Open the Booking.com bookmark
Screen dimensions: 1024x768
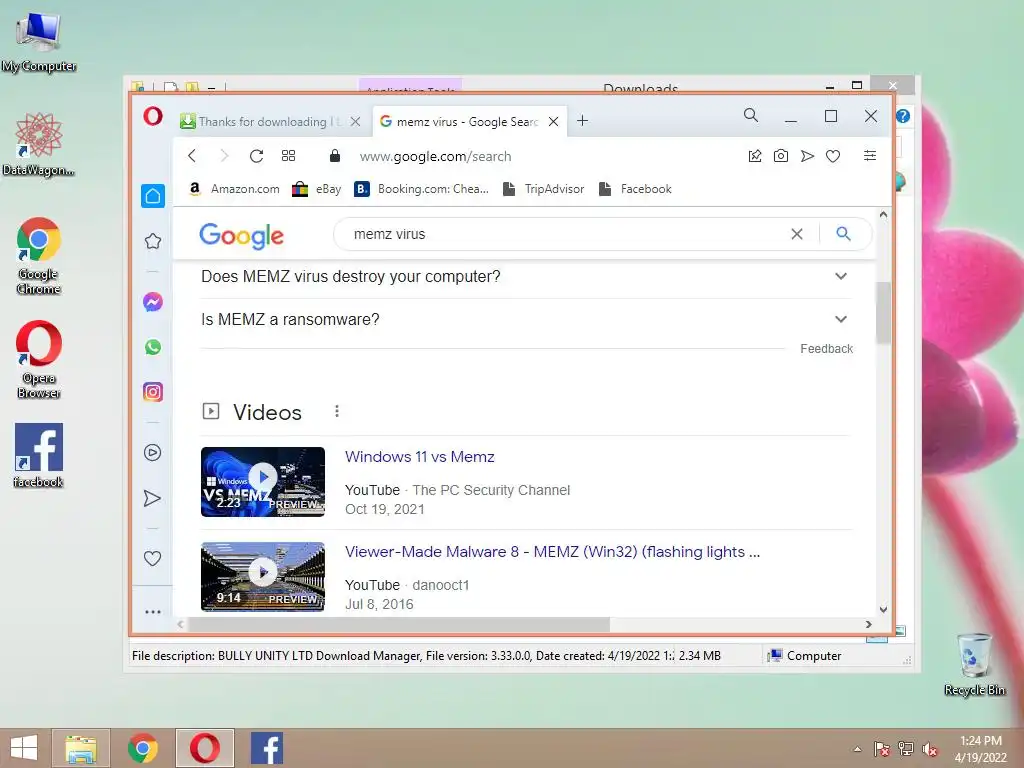pos(422,189)
